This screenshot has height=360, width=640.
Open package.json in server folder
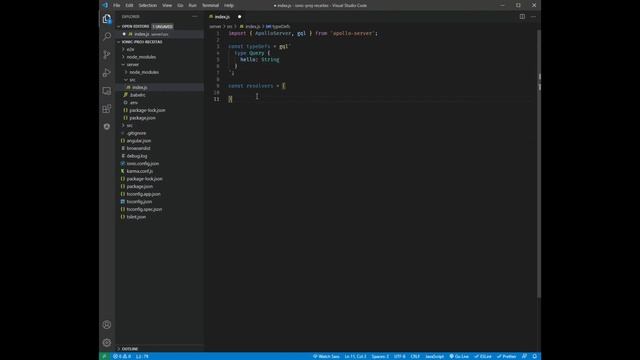coord(142,118)
